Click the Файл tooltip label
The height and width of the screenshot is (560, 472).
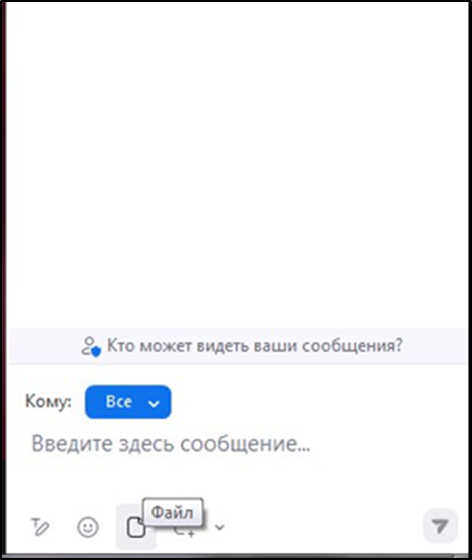[x=173, y=512]
